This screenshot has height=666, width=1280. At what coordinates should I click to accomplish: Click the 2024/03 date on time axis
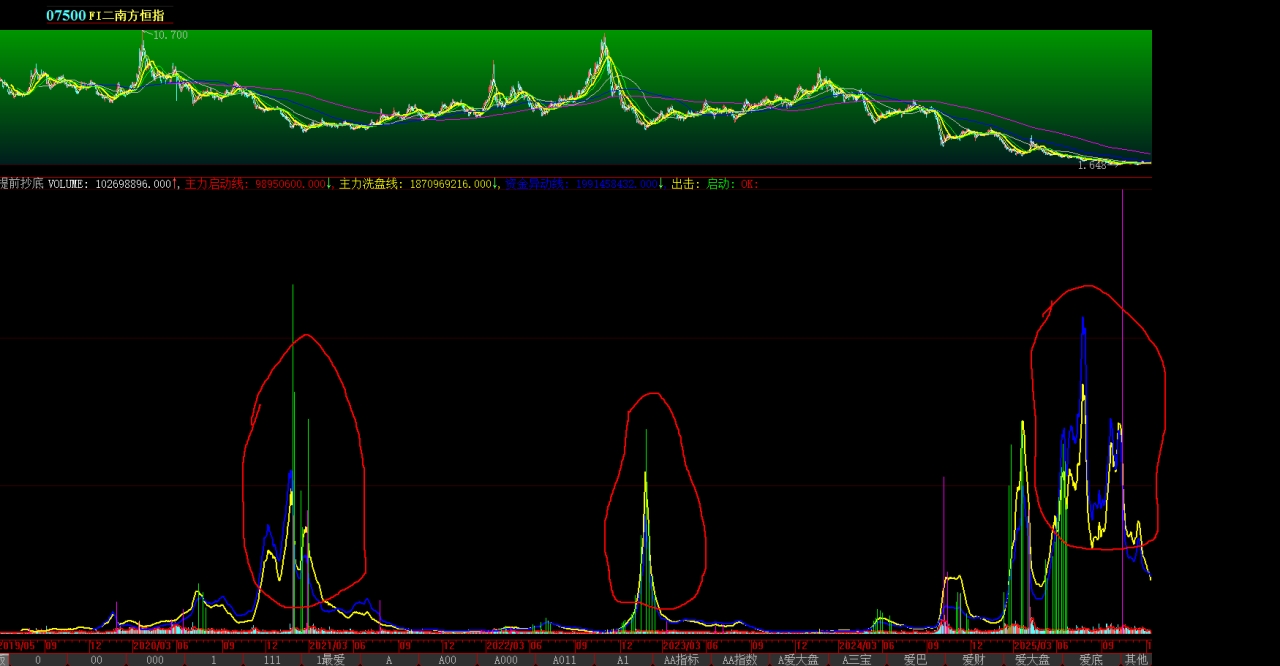(x=857, y=646)
